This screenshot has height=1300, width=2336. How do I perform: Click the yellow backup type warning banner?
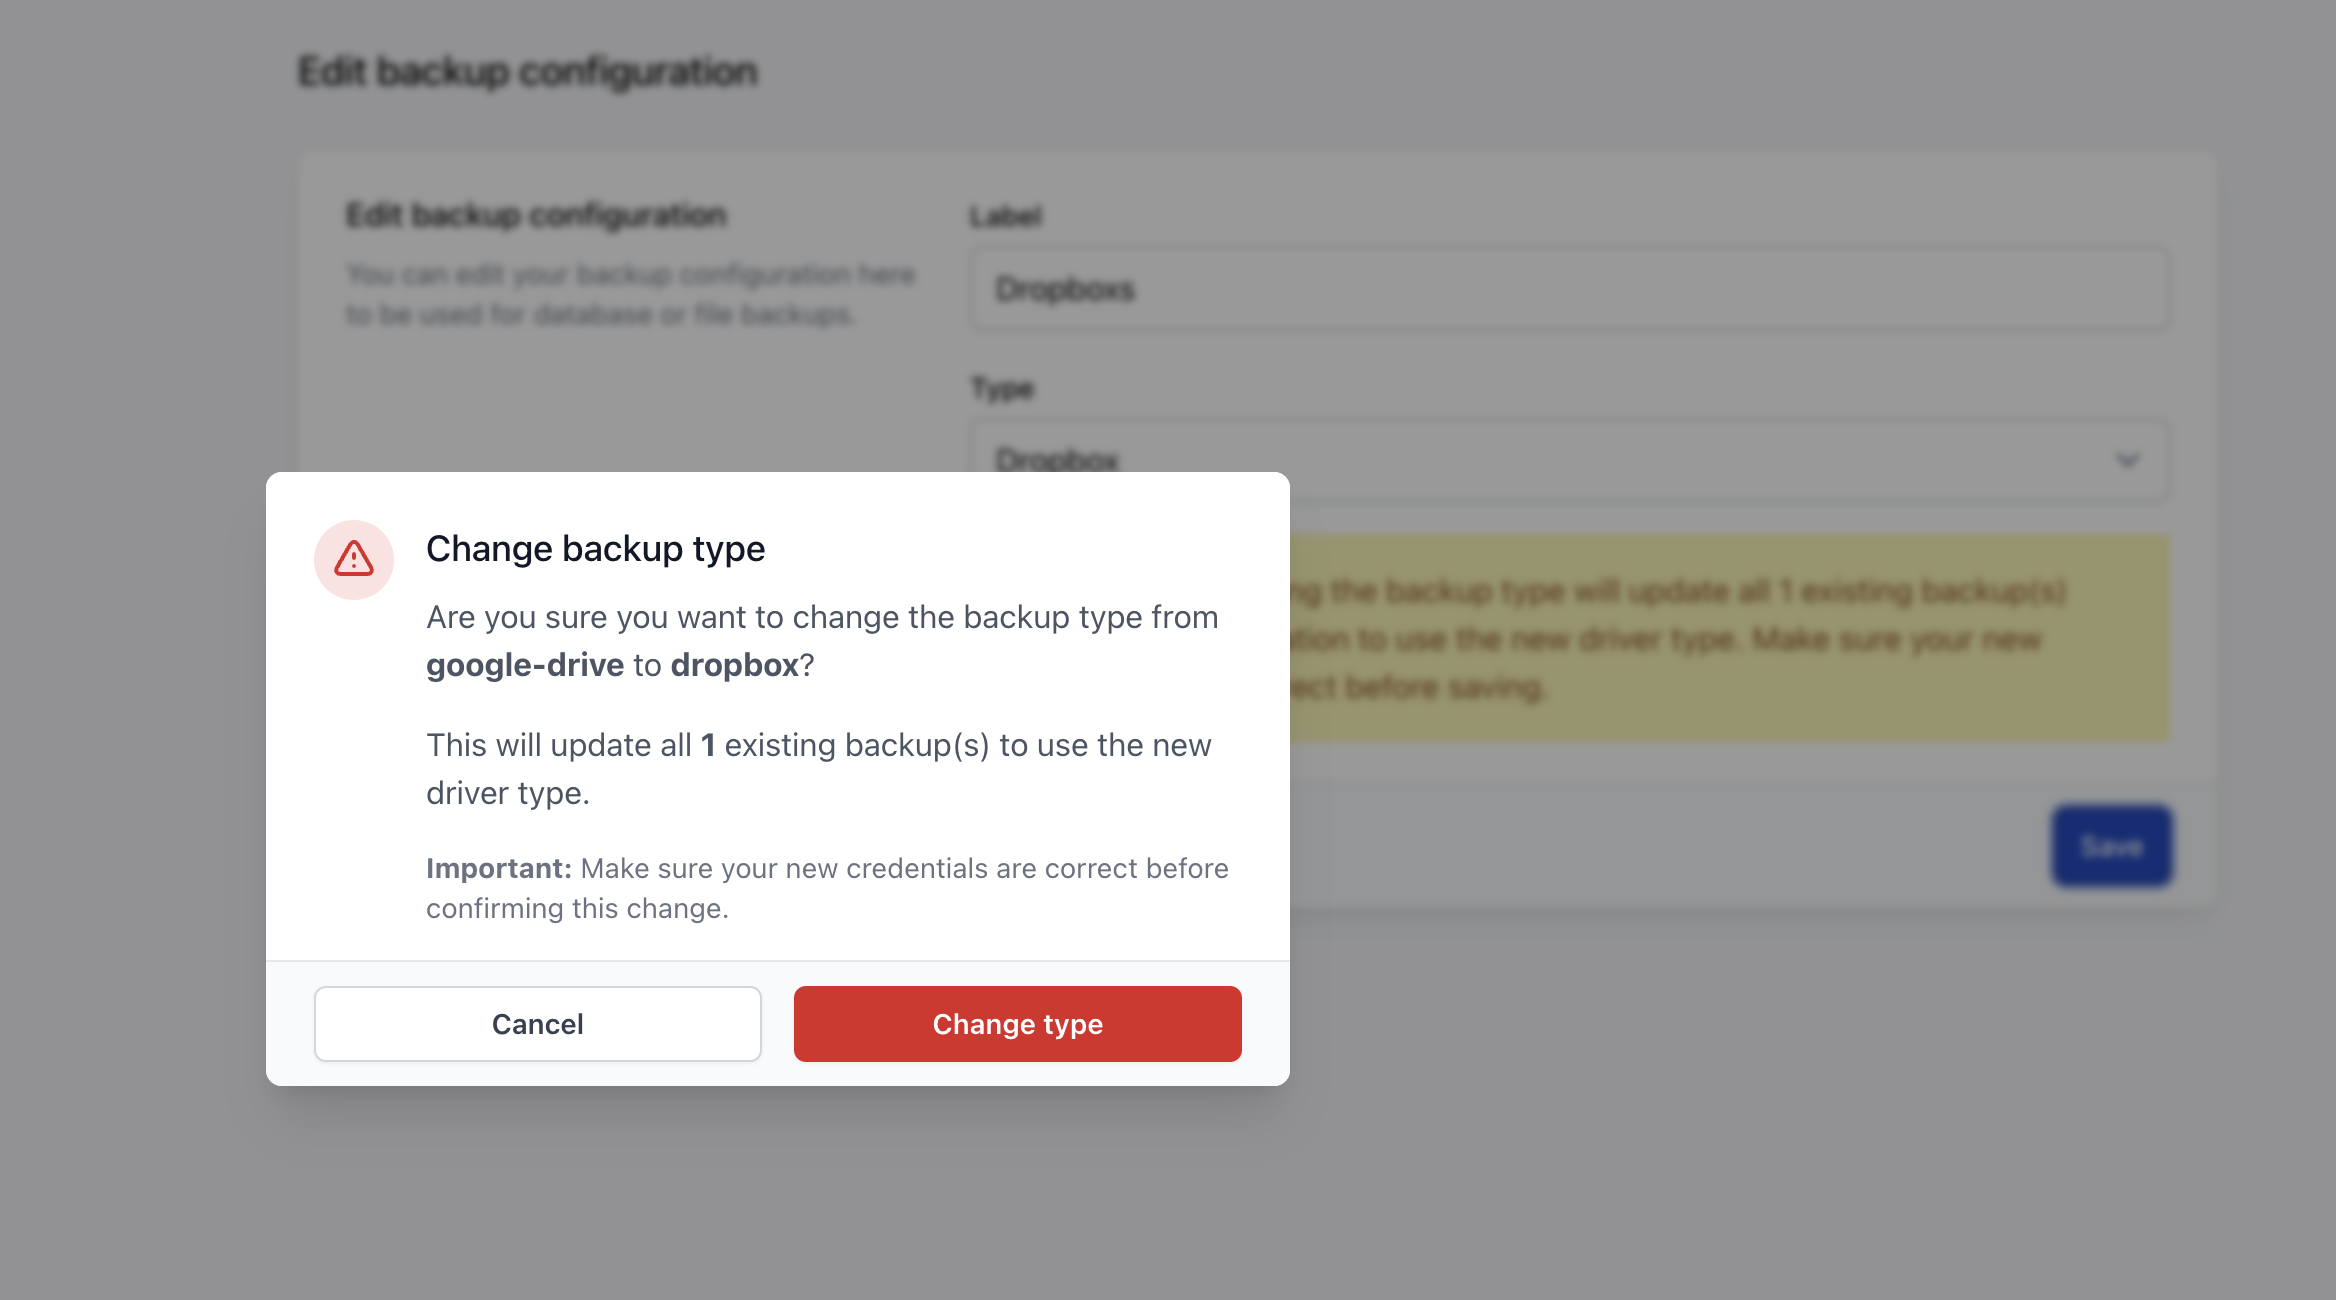coord(1729,639)
